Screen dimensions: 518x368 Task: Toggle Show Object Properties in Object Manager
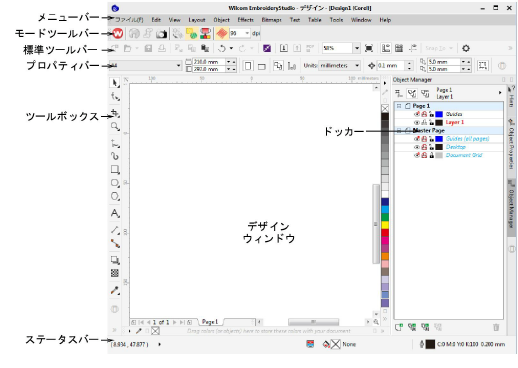coord(399,94)
